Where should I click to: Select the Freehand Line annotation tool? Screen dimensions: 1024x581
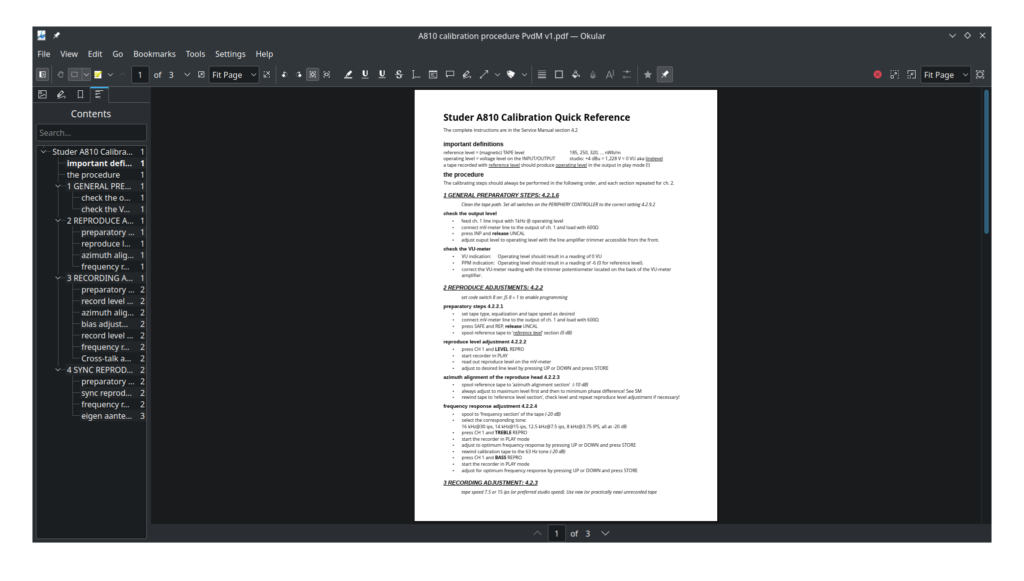(x=467, y=75)
